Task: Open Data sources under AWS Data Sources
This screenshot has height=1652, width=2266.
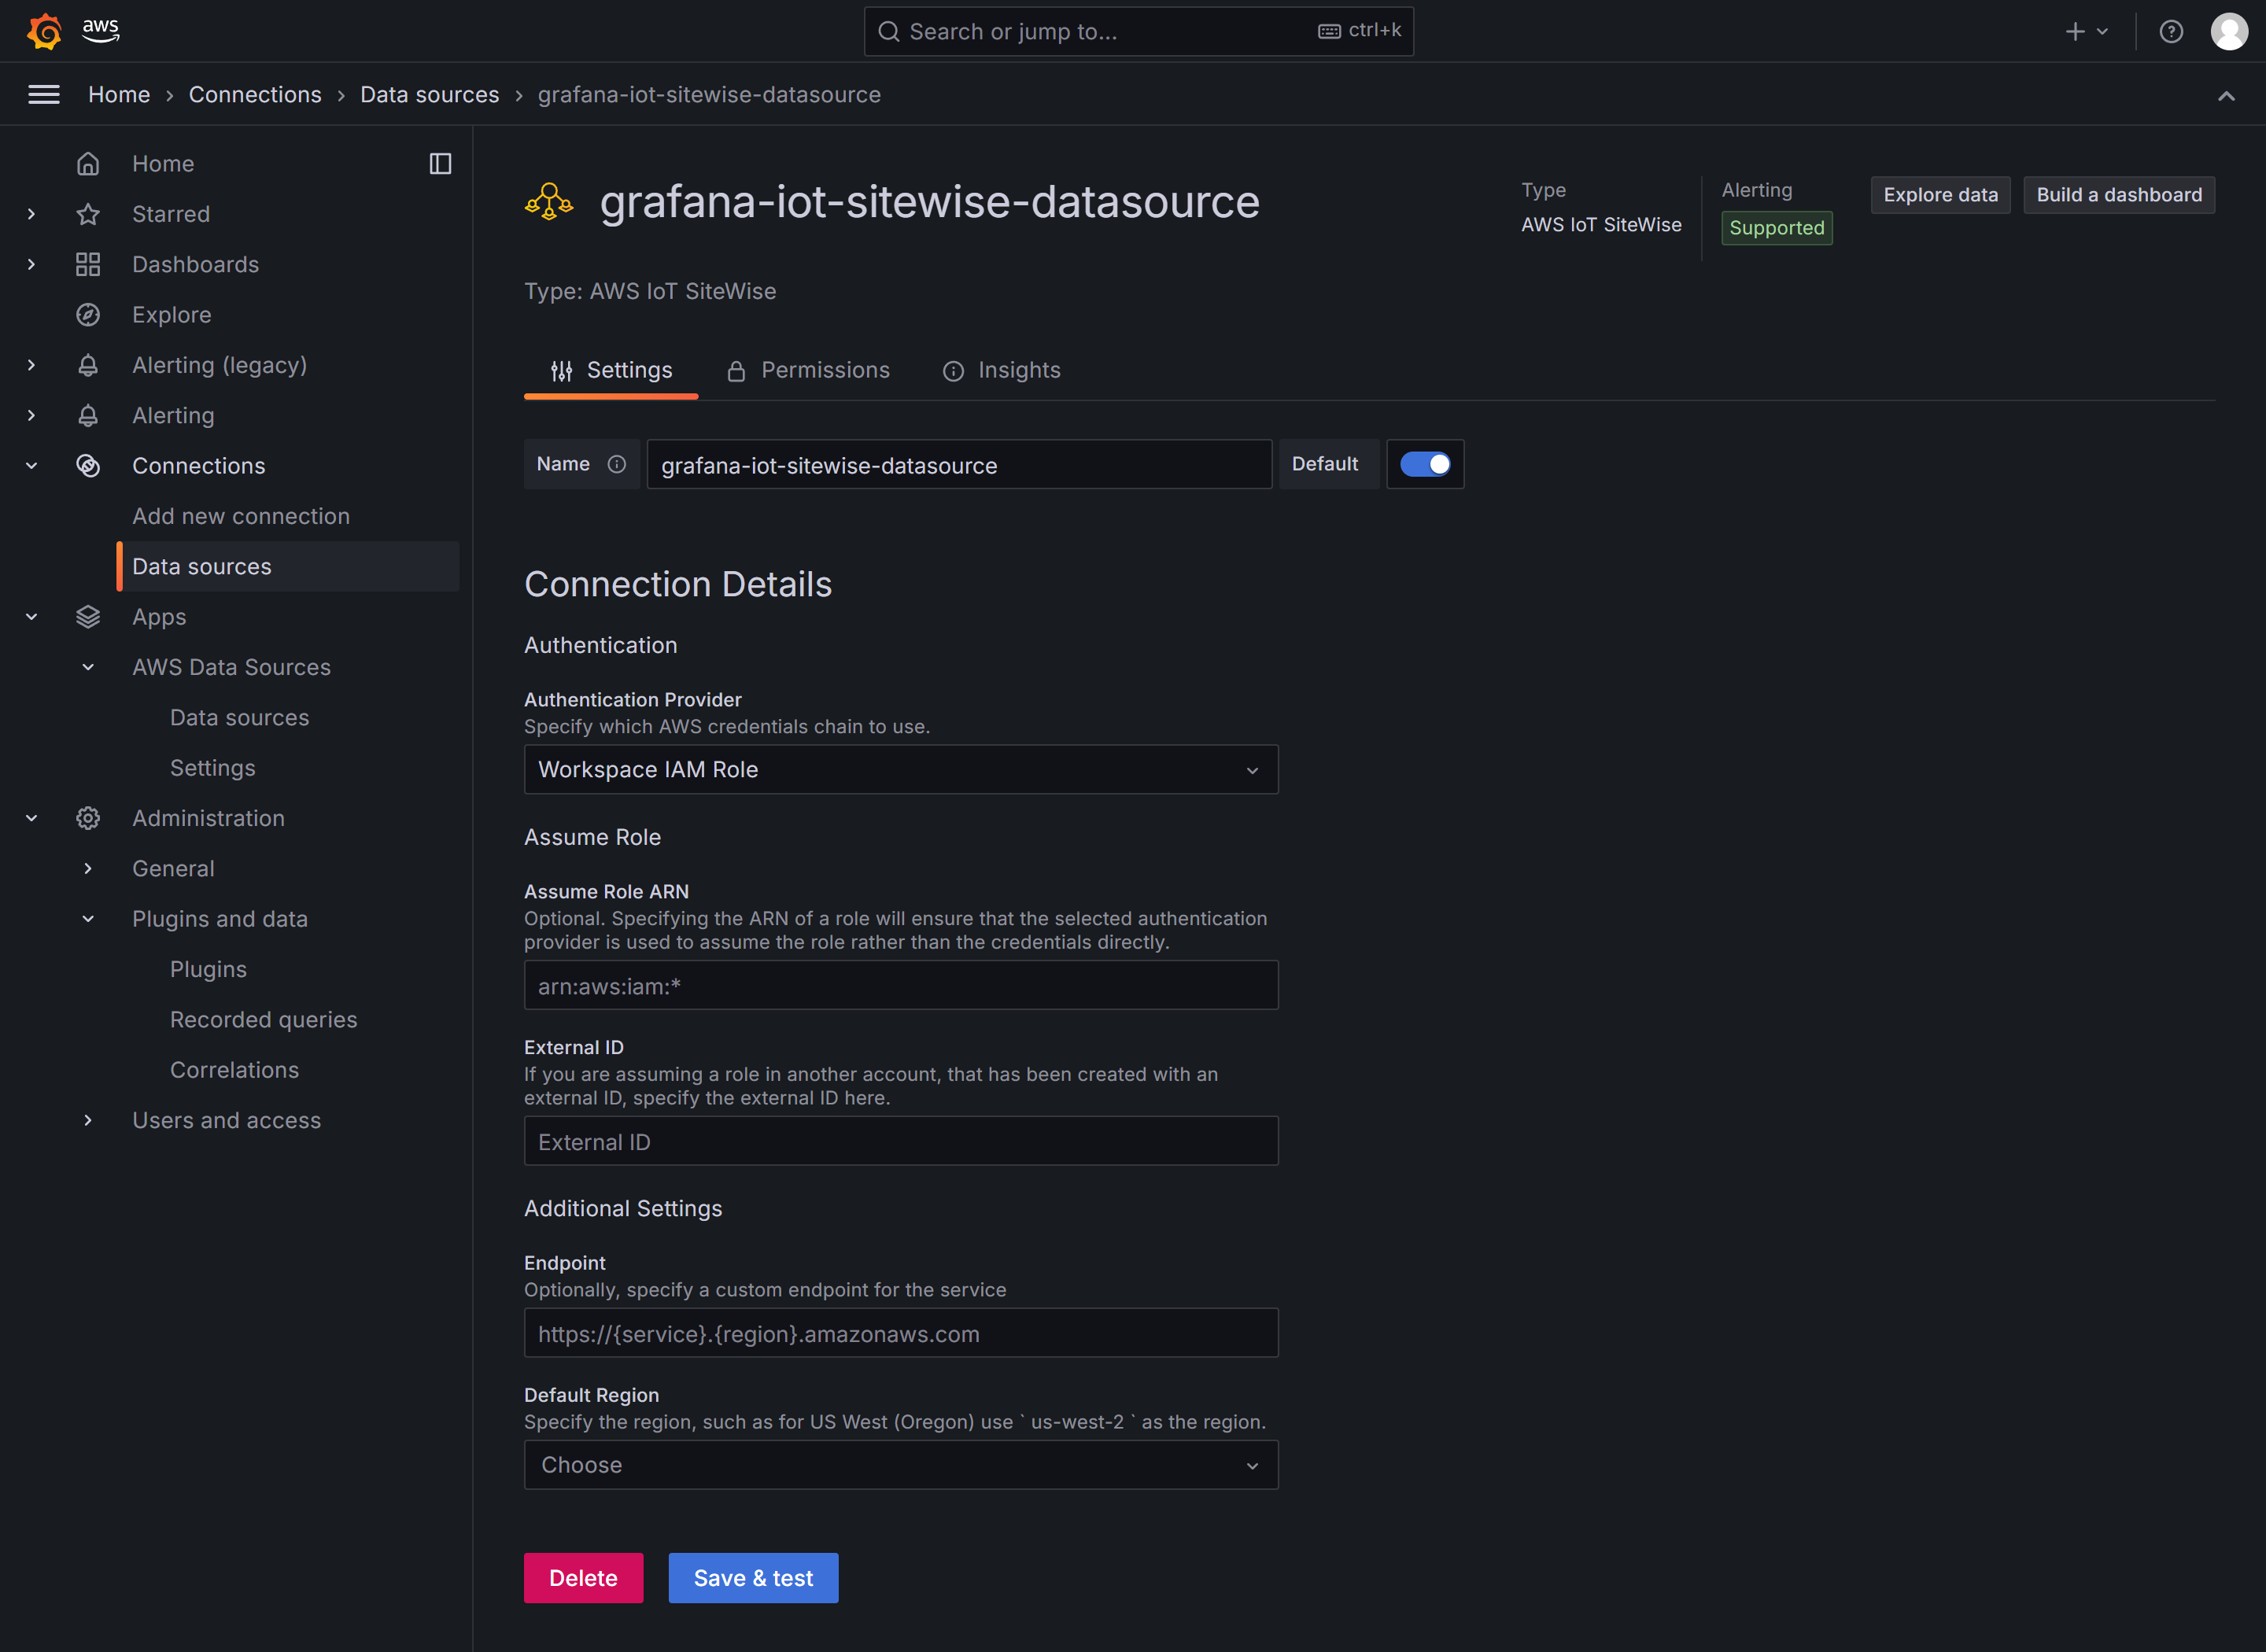Action: (x=240, y=717)
